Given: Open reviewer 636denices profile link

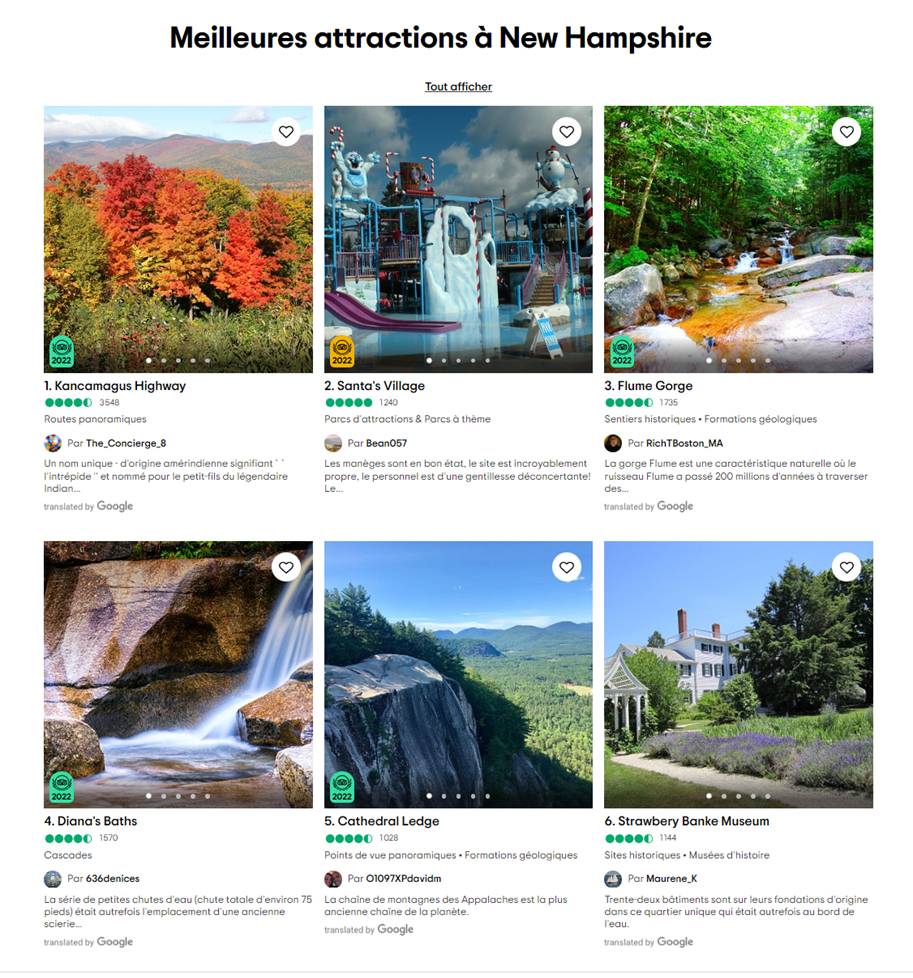Looking at the screenshot, I should (113, 878).
